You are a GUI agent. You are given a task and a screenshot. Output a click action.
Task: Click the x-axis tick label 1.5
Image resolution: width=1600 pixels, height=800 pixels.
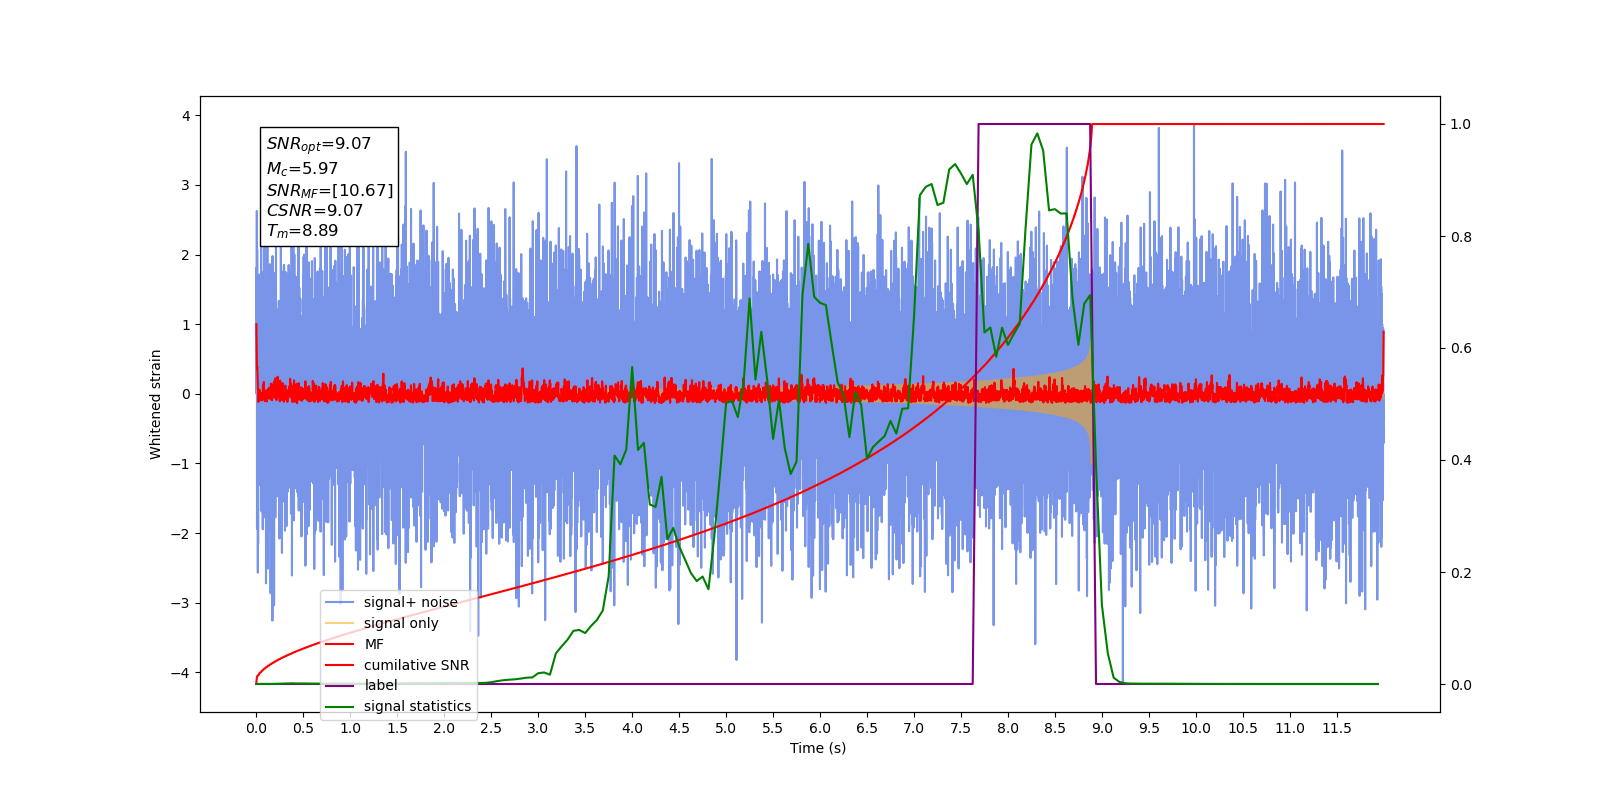(x=397, y=728)
